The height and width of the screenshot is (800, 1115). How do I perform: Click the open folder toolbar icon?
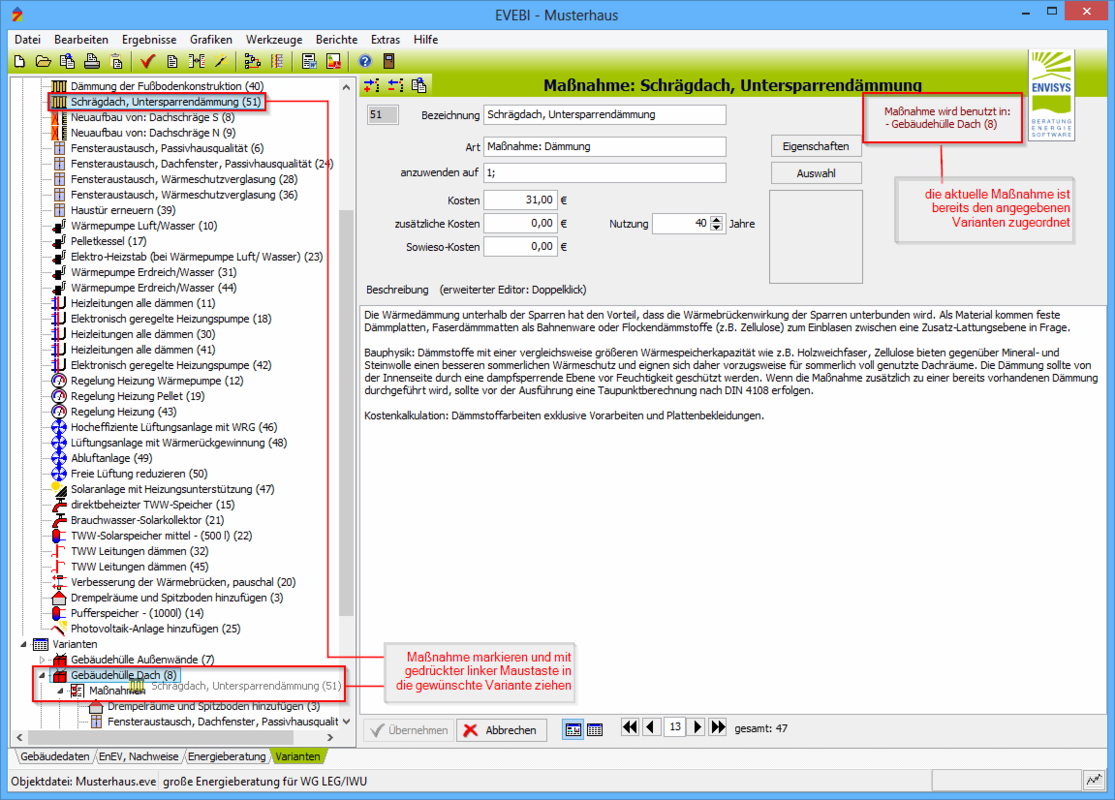(x=43, y=62)
